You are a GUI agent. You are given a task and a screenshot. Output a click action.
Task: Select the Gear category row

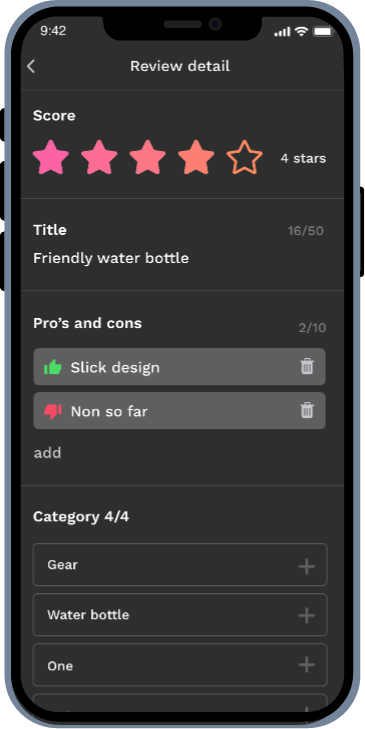coord(180,564)
